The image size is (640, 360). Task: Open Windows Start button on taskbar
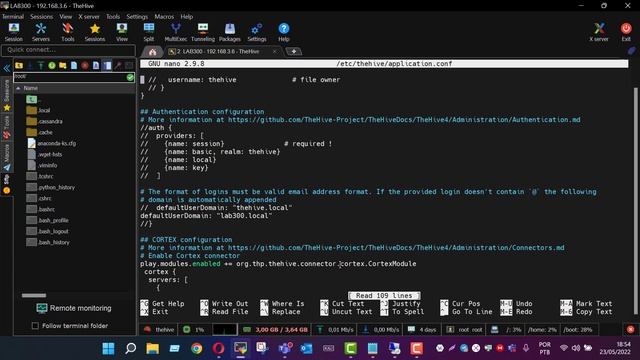(109, 348)
